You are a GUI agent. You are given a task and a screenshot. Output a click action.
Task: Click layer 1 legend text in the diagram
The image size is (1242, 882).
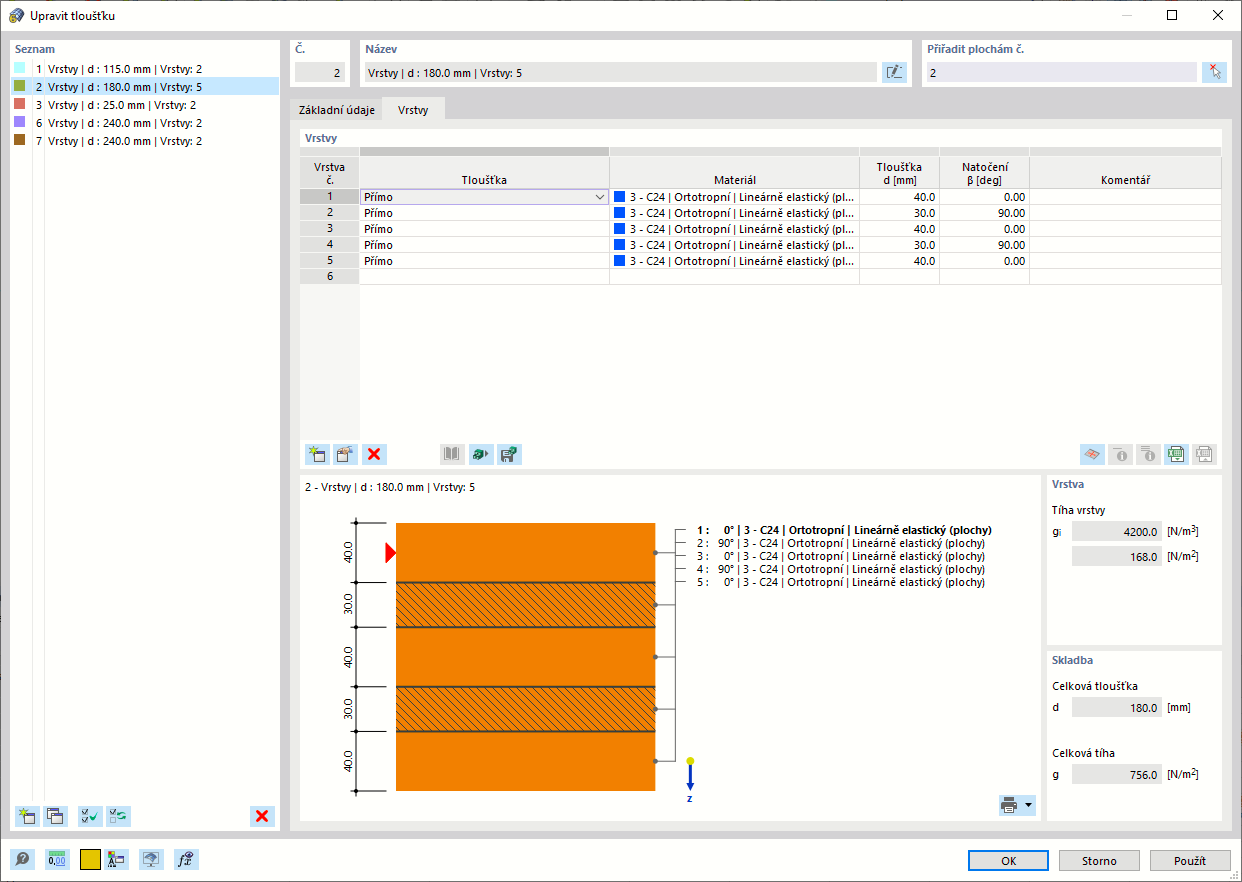coord(844,531)
